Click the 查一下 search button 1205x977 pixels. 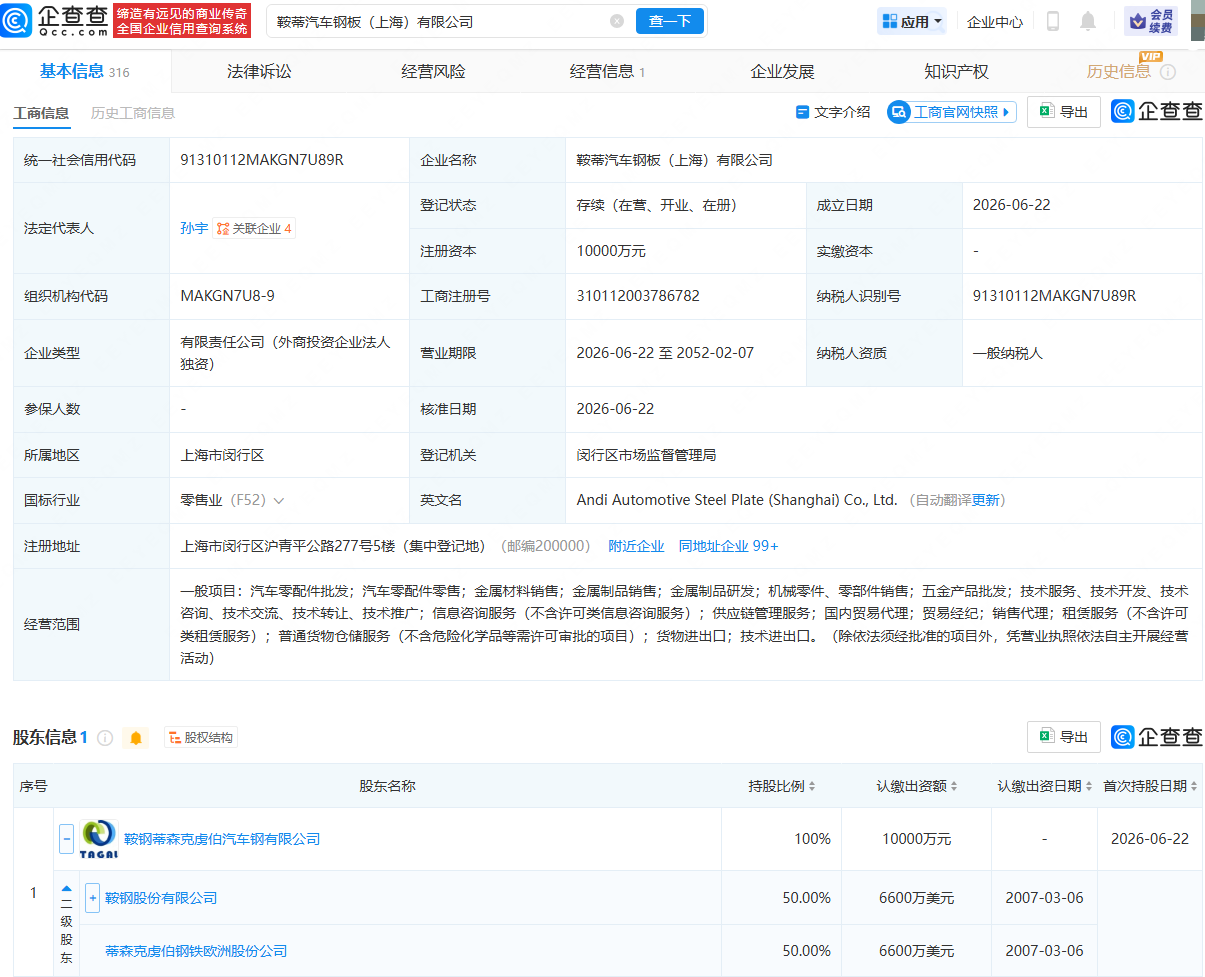coord(670,21)
